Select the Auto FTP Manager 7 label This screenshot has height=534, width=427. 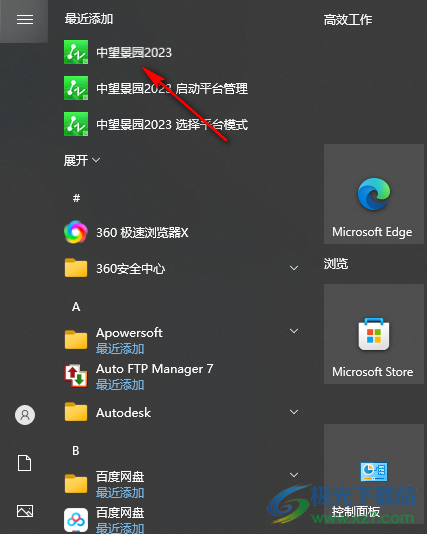coord(155,369)
